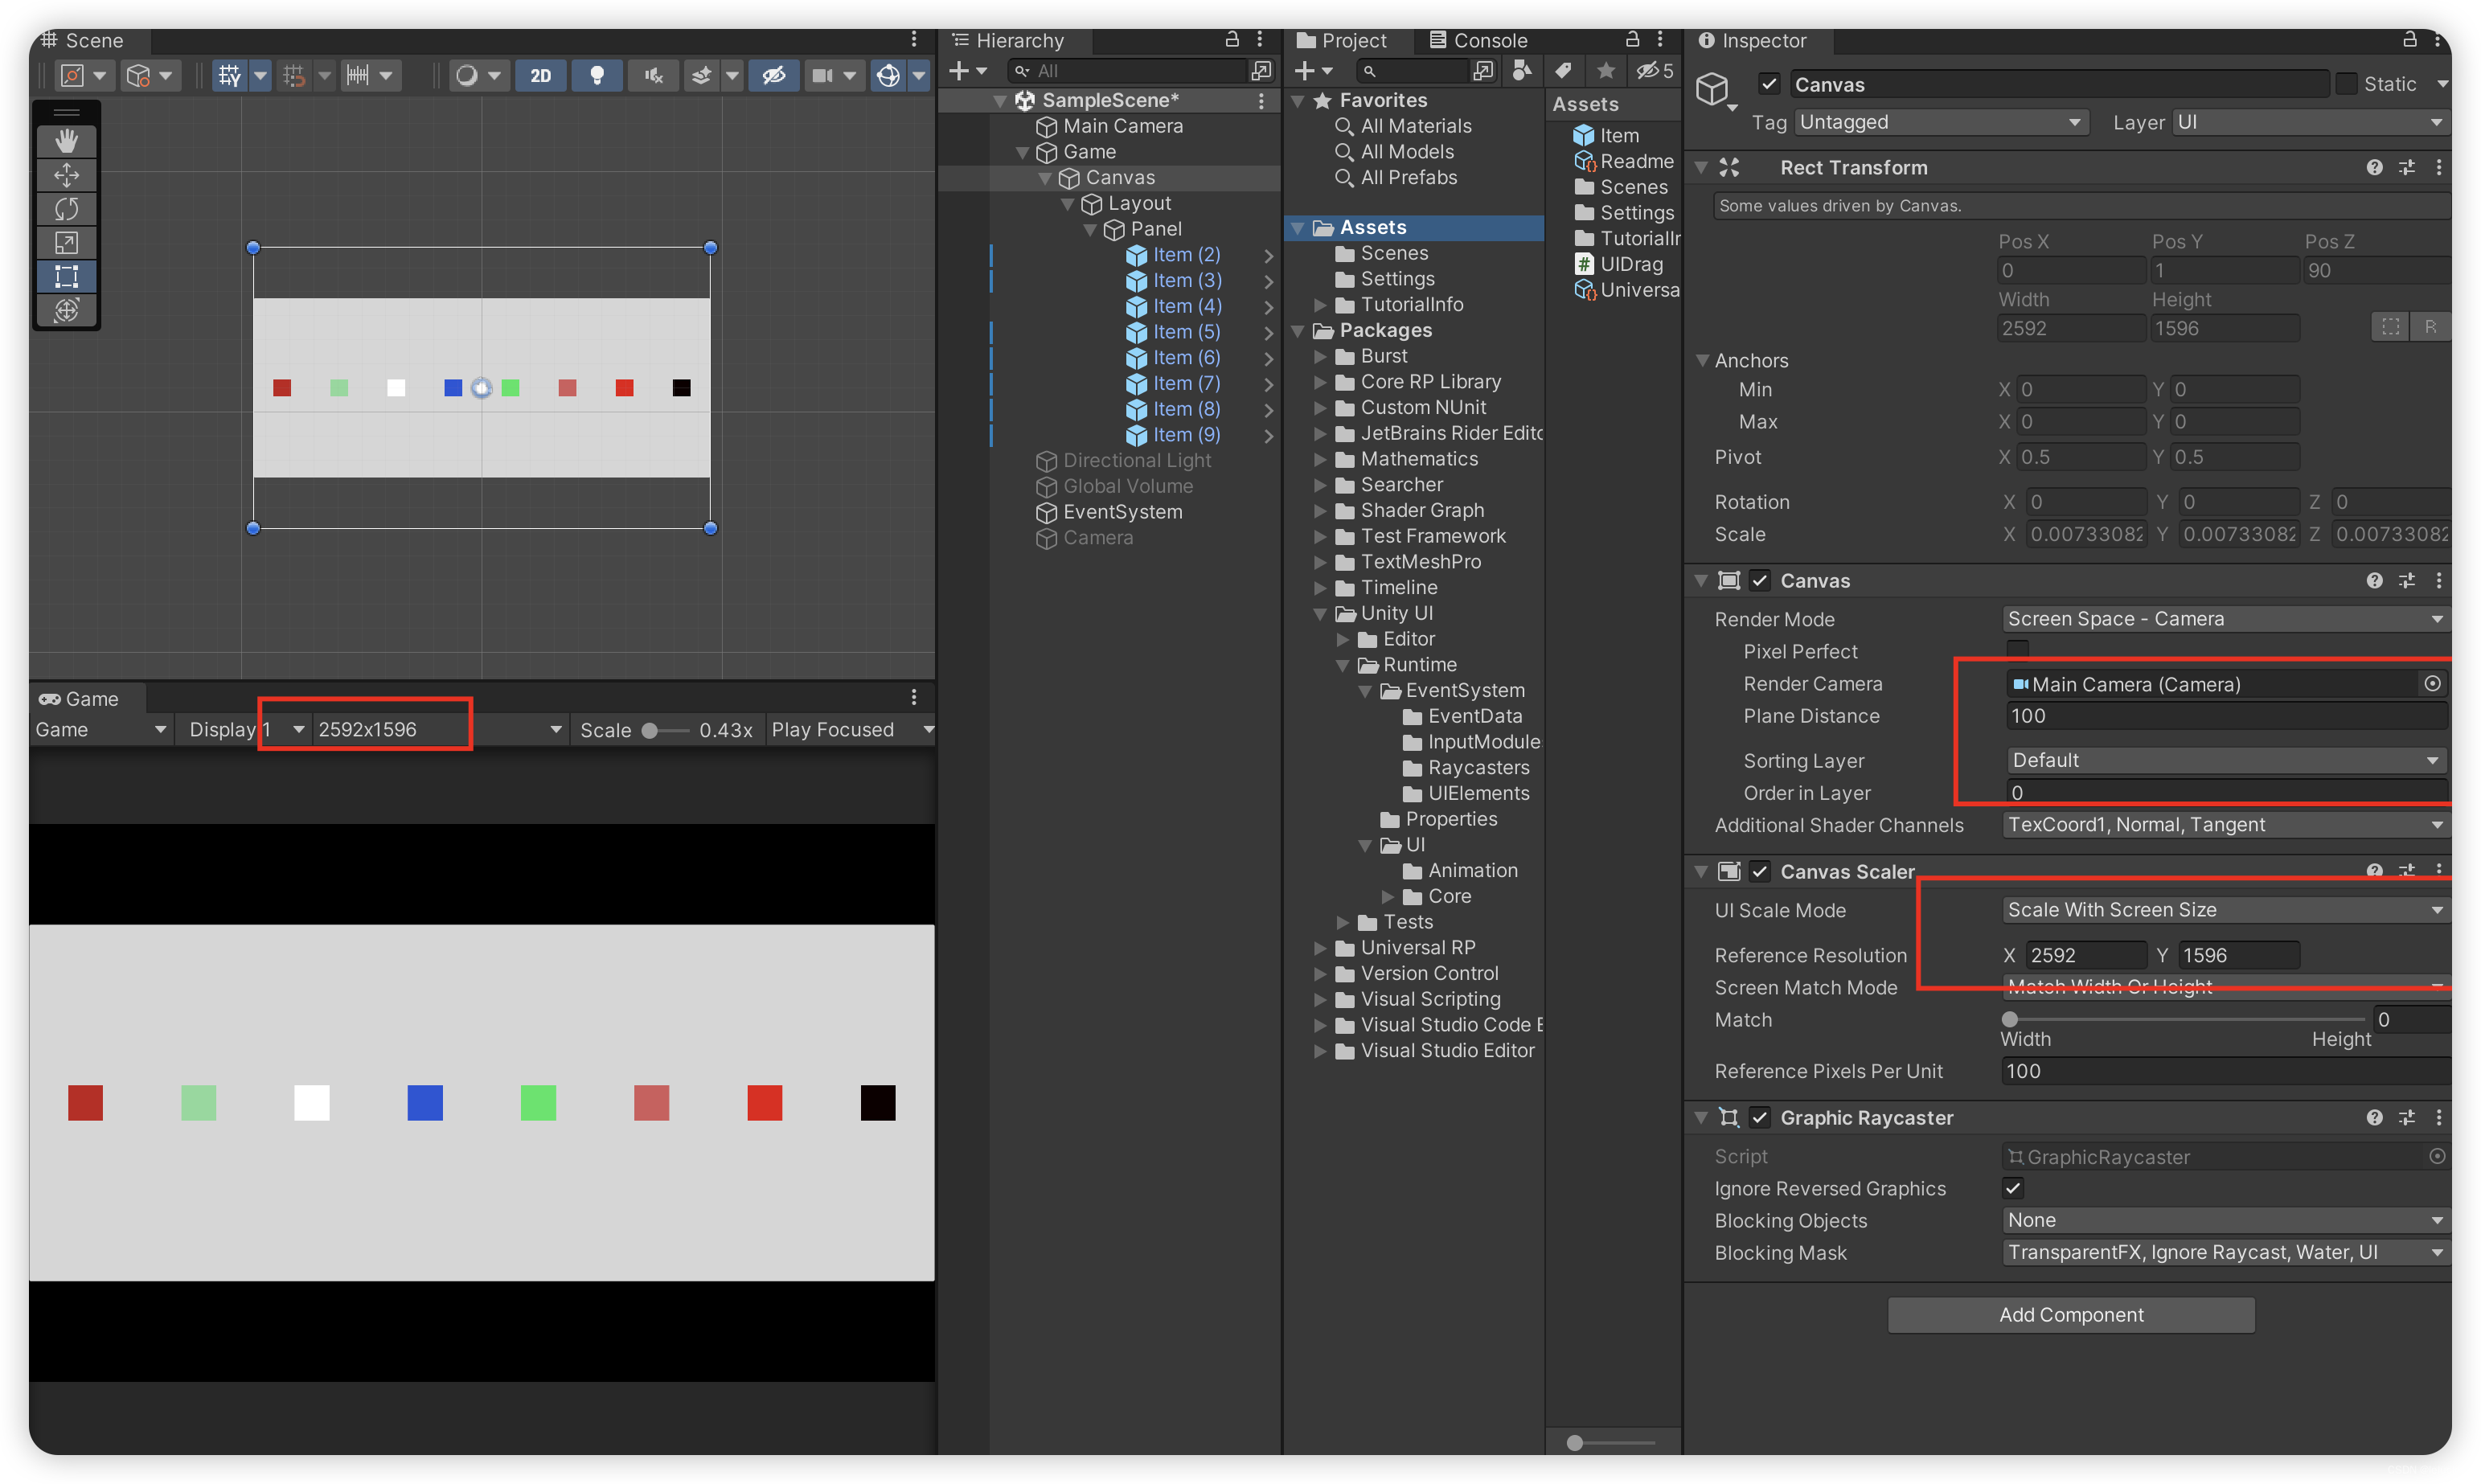The width and height of the screenshot is (2481, 1484).
Task: Toggle scene lighting with the lightbulb icon
Action: click(597, 75)
